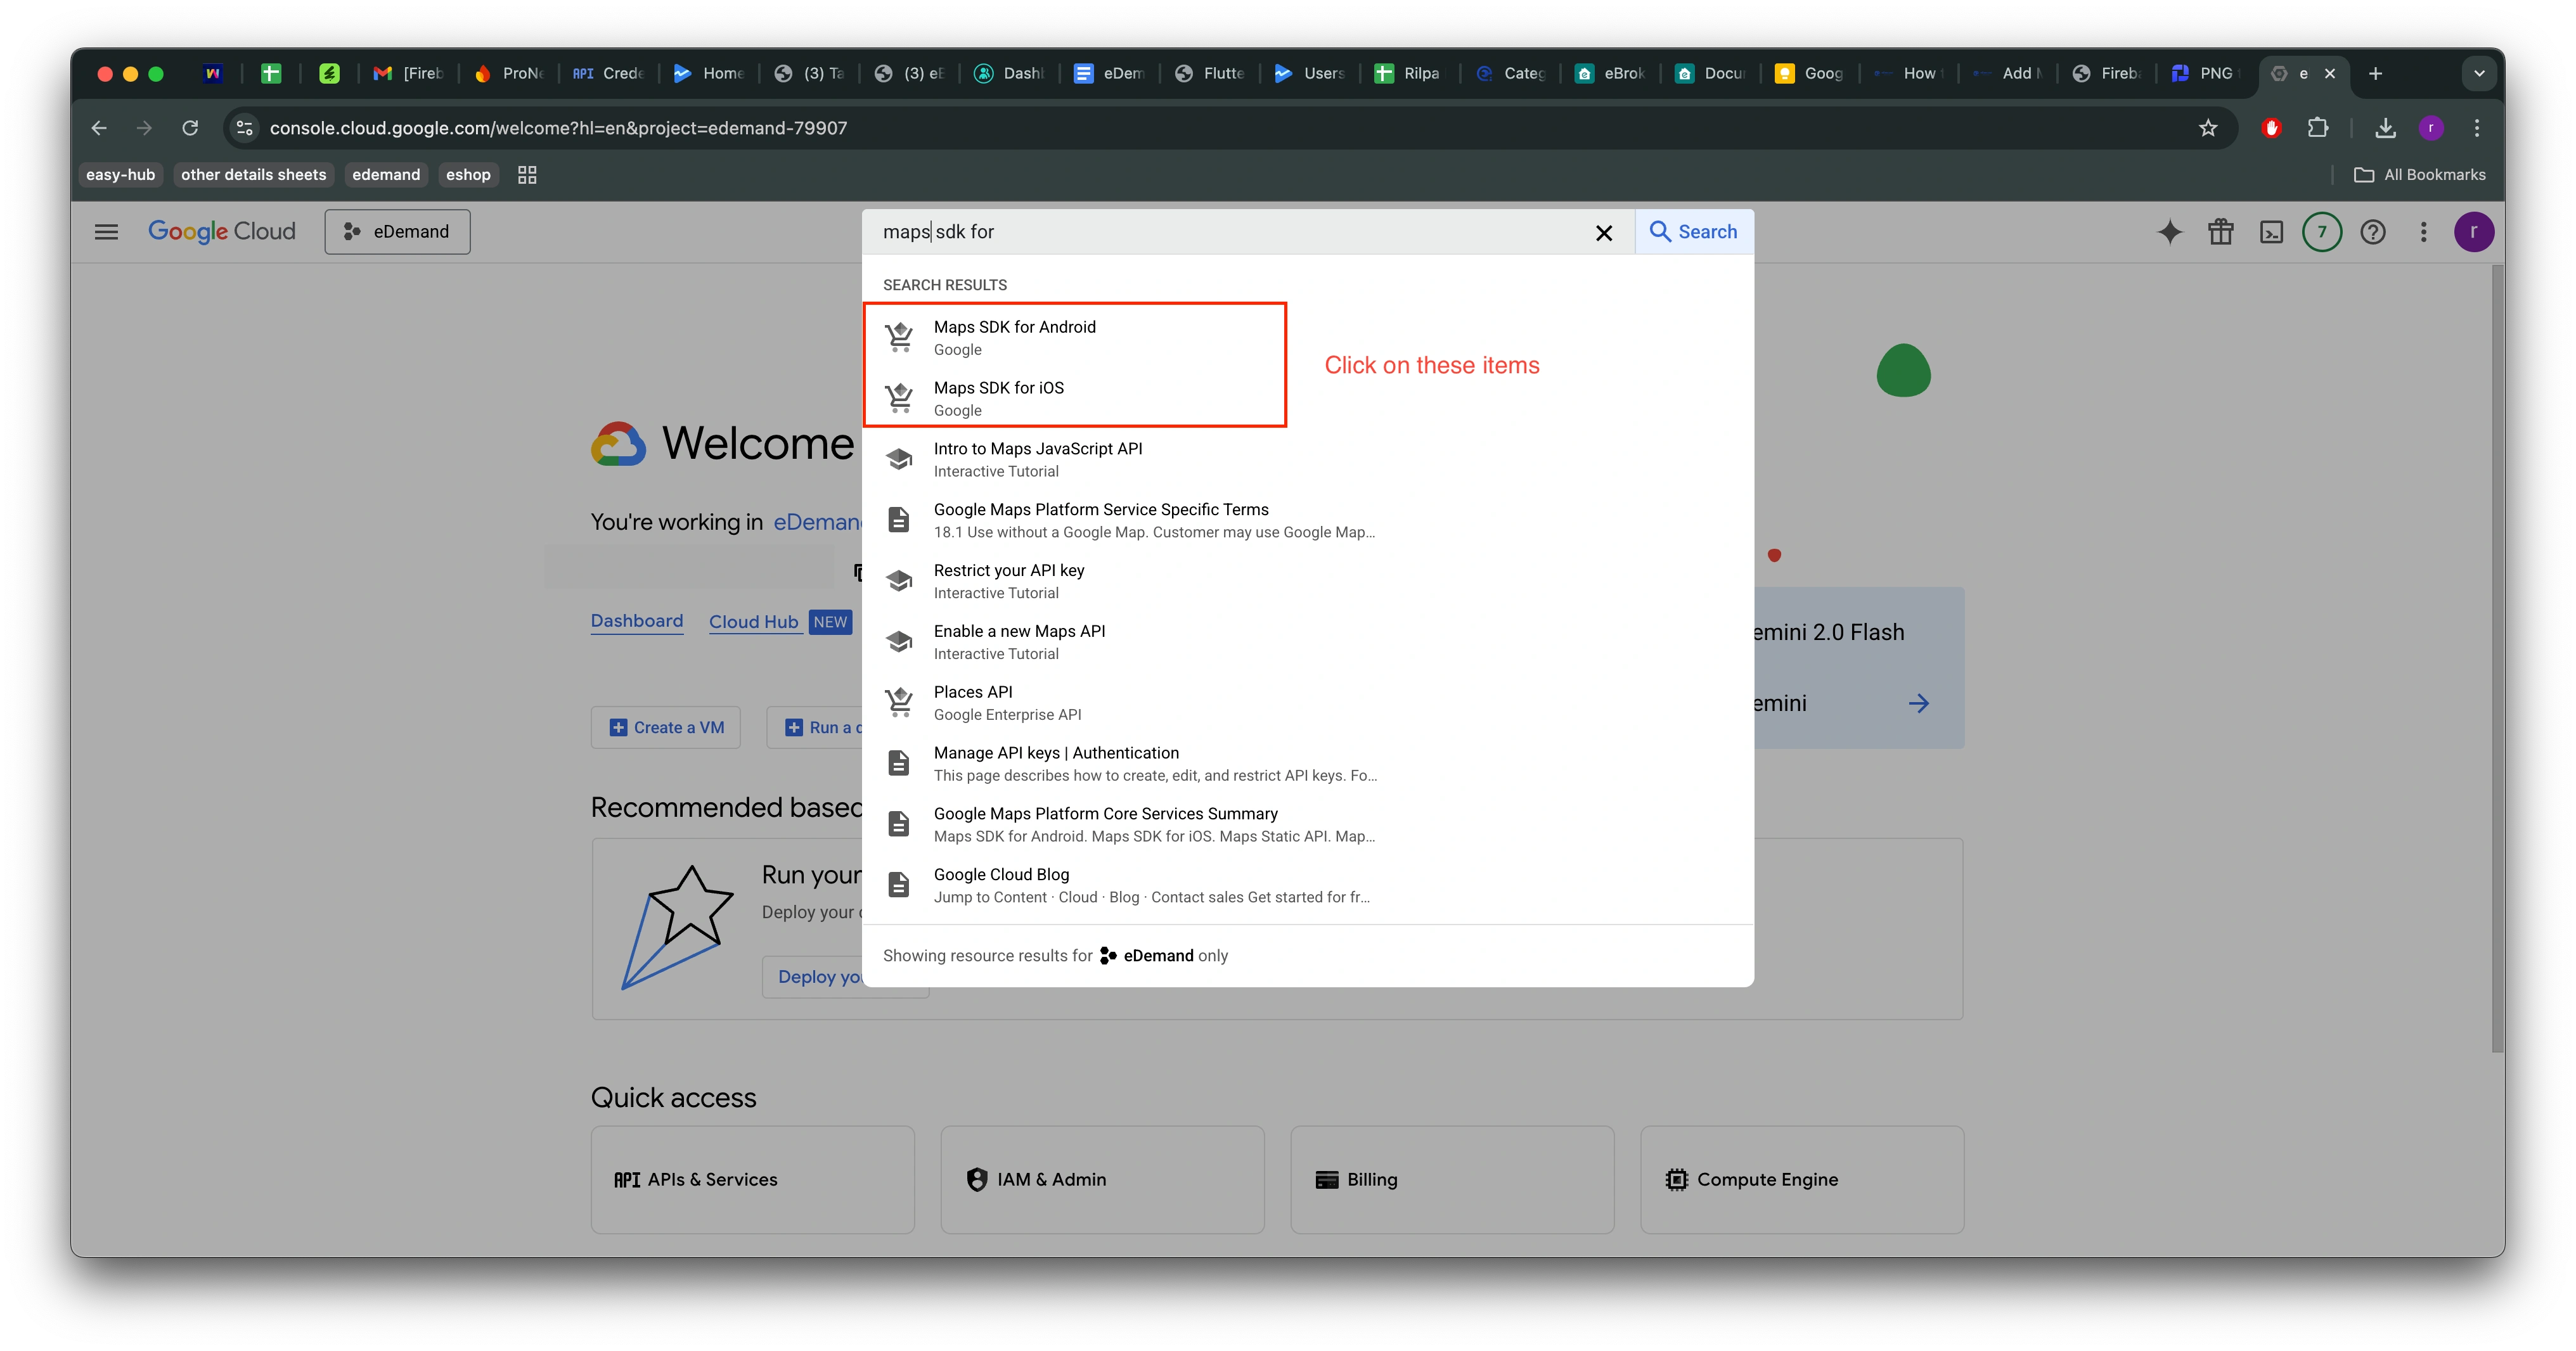Click the Billing quick access card

click(x=1451, y=1179)
